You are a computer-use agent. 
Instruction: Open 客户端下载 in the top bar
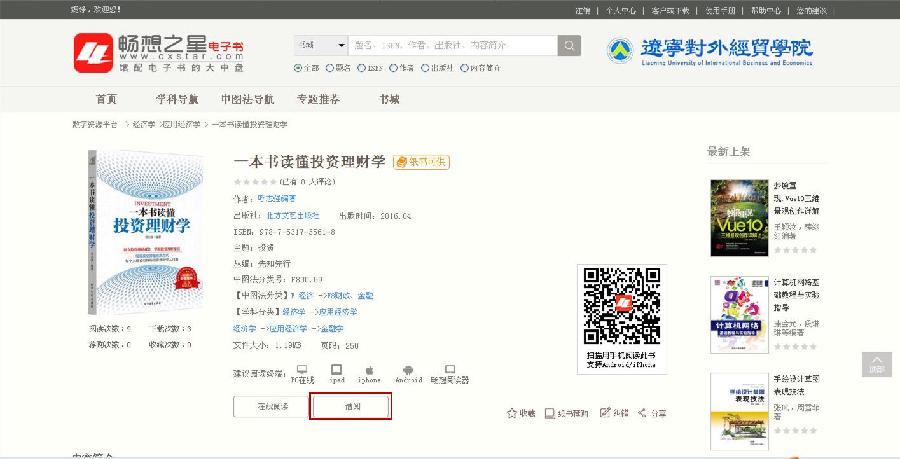pyautogui.click(x=670, y=10)
